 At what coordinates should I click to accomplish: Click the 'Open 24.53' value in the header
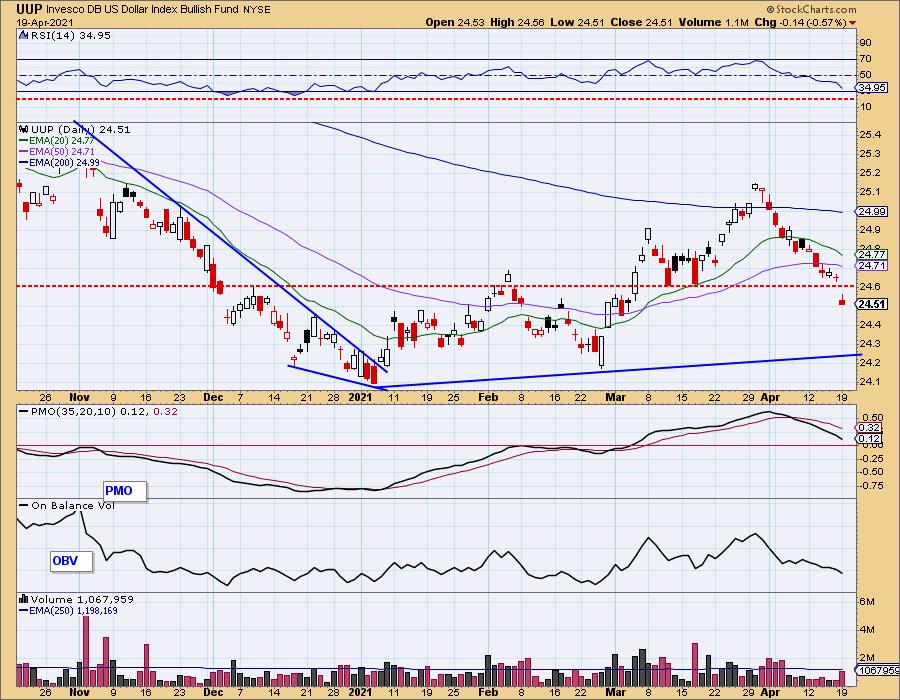coord(454,22)
